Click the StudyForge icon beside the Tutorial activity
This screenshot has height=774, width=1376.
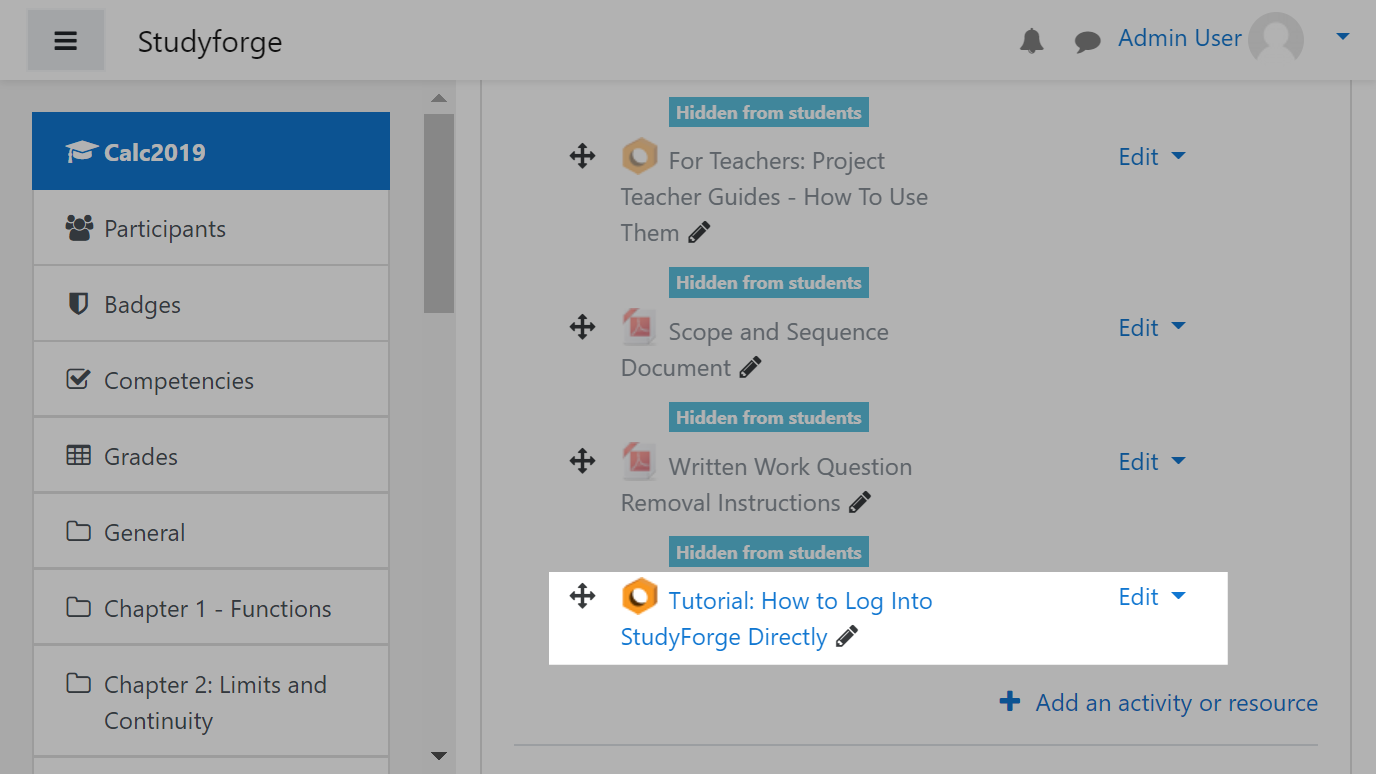coord(639,596)
